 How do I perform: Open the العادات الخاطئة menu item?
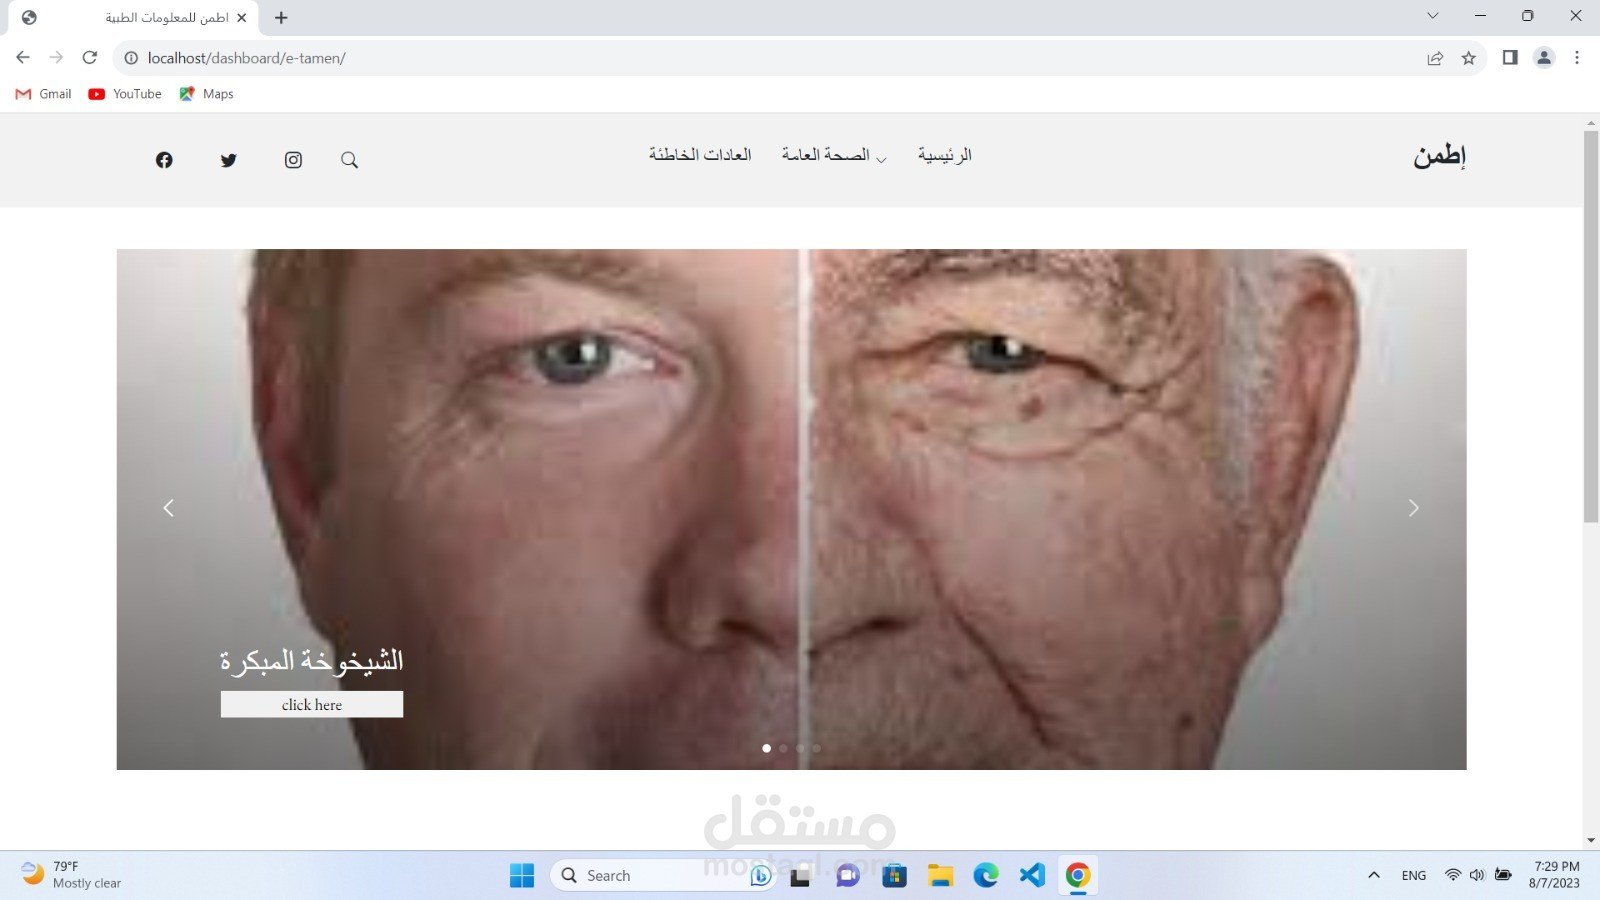700,155
